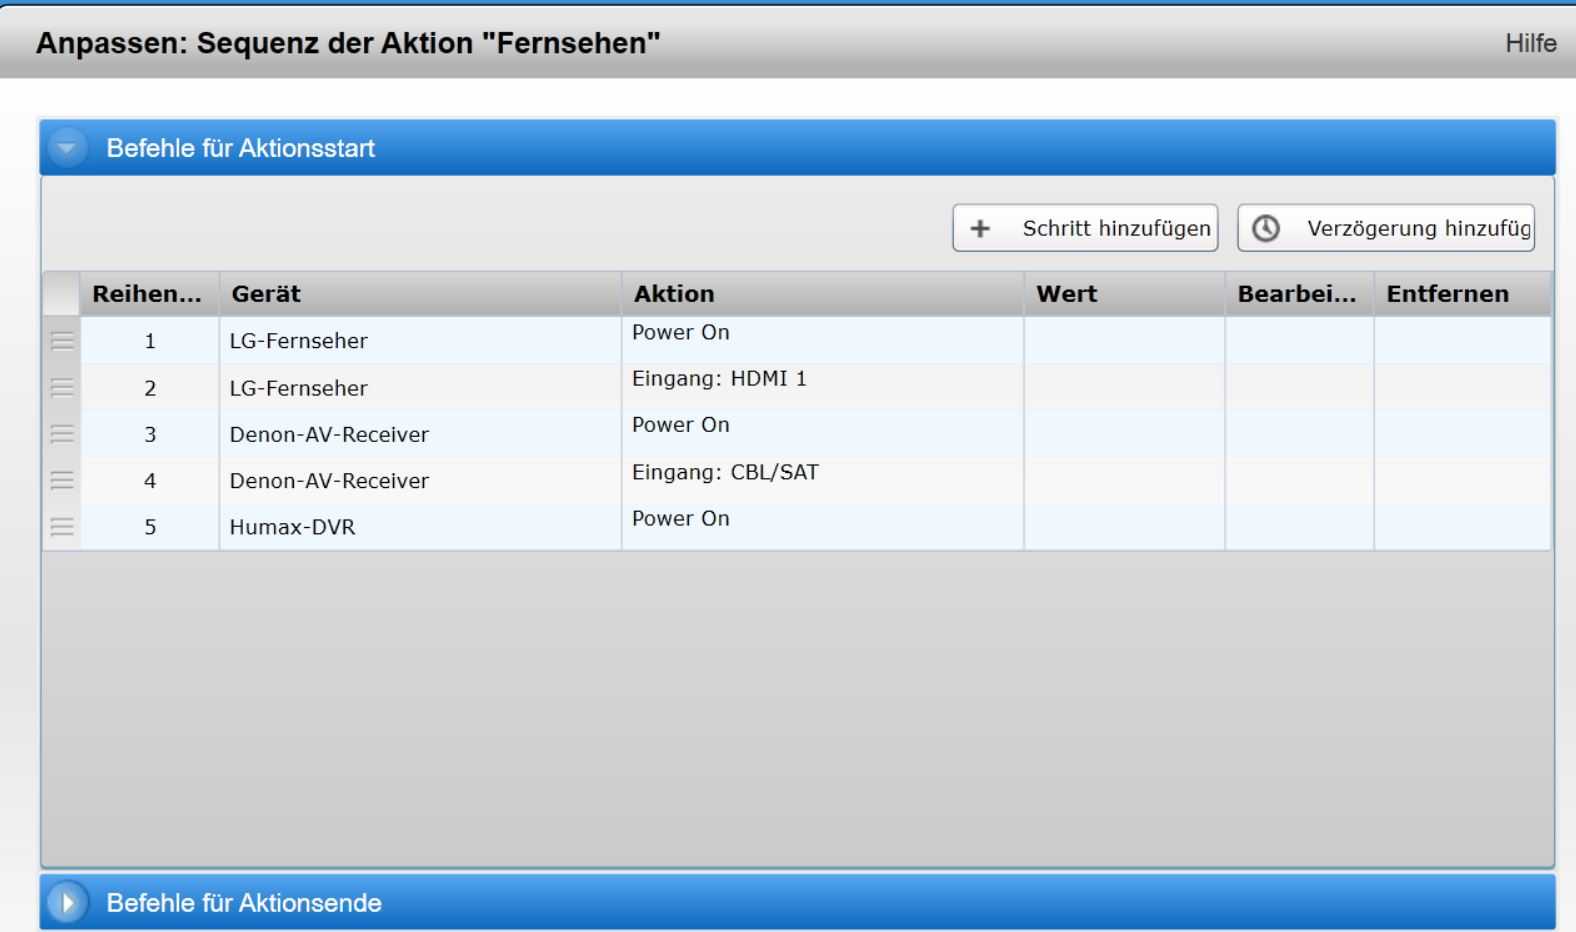The width and height of the screenshot is (1576, 932).
Task: Click drag handle icon for row 3
Action: point(62,434)
